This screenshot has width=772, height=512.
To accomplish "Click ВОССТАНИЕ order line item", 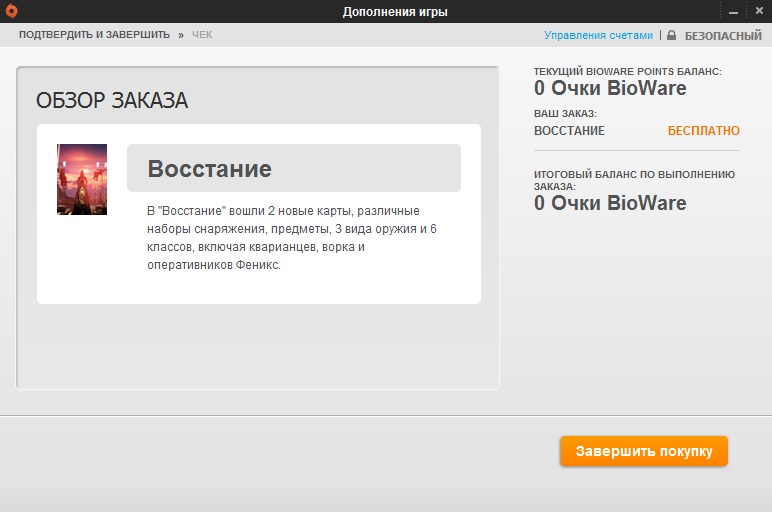I will [569, 130].
